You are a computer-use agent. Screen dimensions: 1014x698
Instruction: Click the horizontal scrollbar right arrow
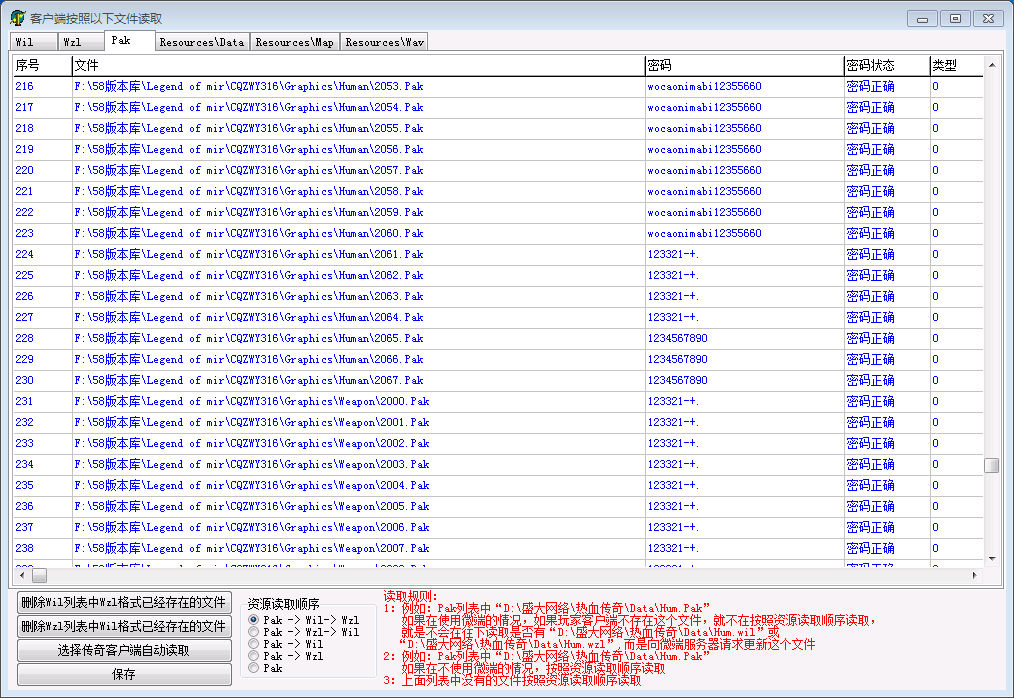pyautogui.click(x=975, y=575)
